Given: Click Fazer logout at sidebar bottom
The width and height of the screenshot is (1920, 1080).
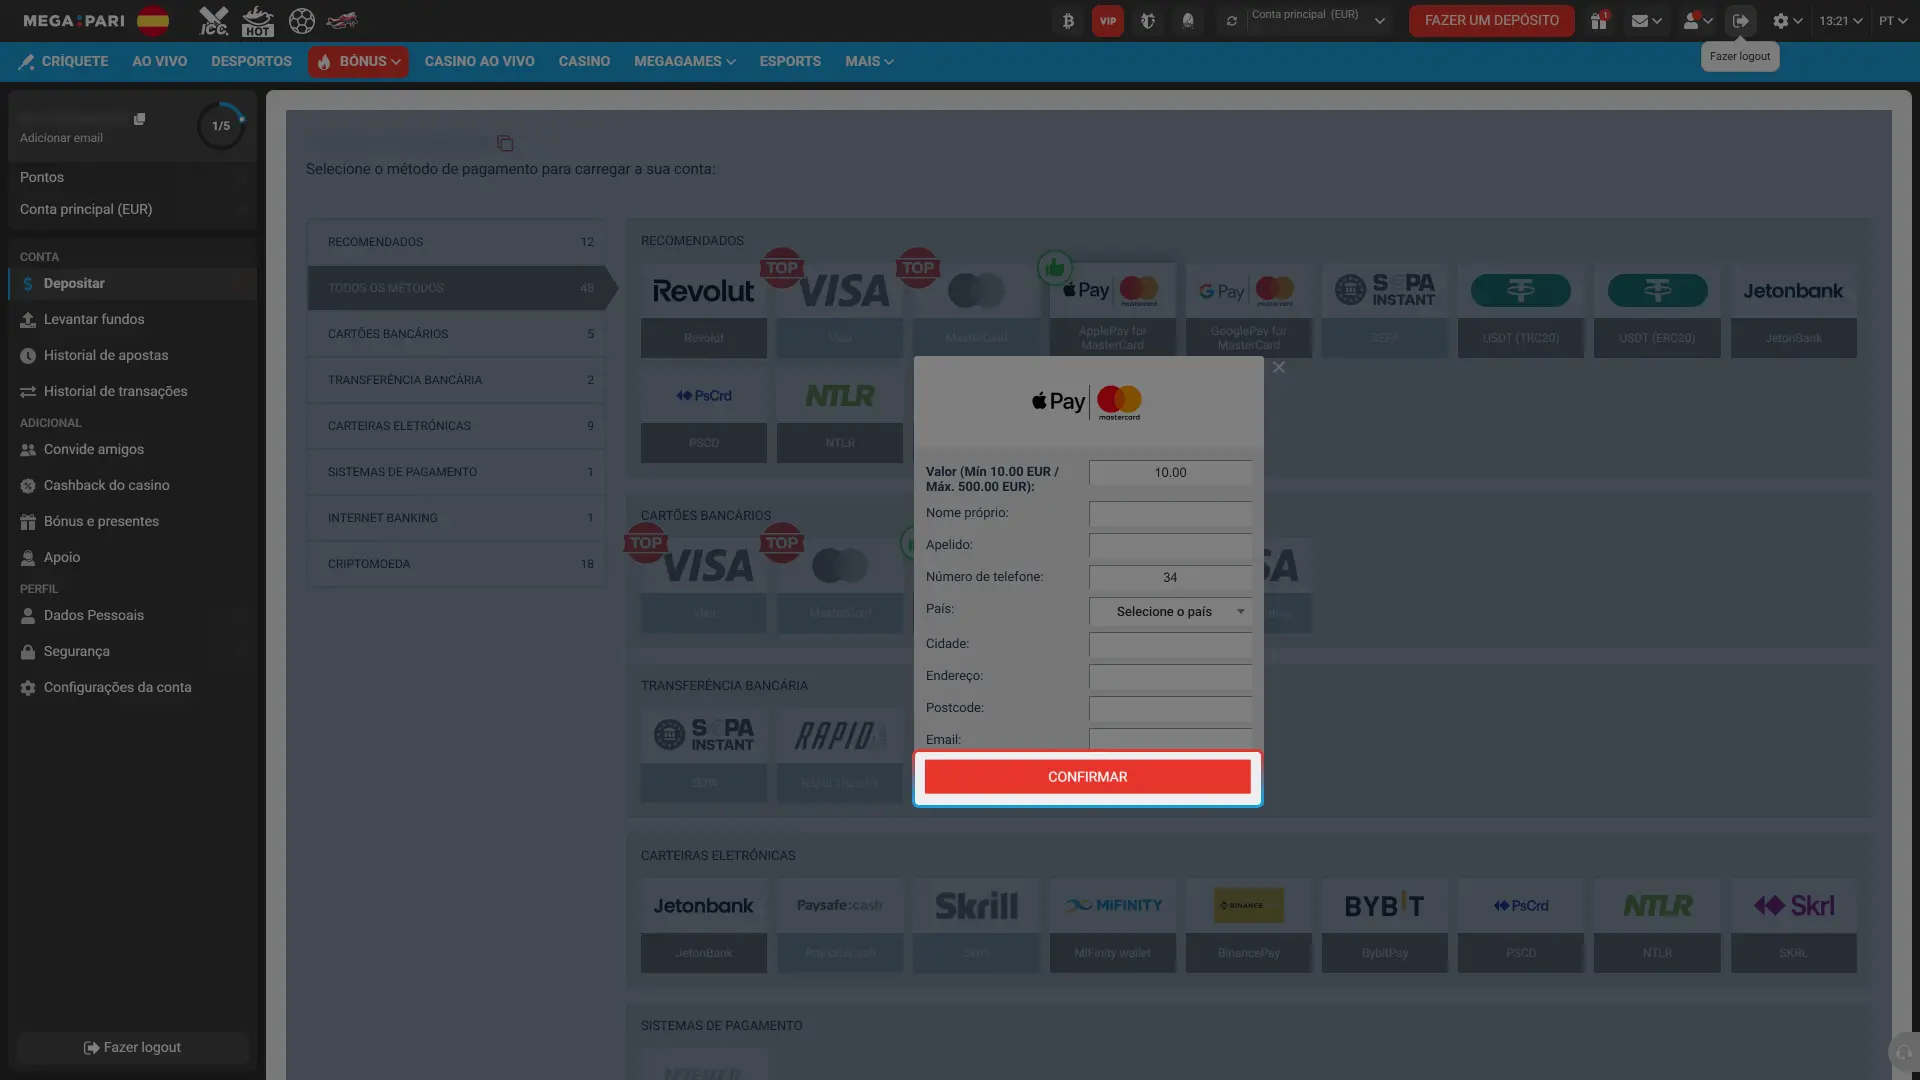Looking at the screenshot, I should pyautogui.click(x=133, y=1048).
